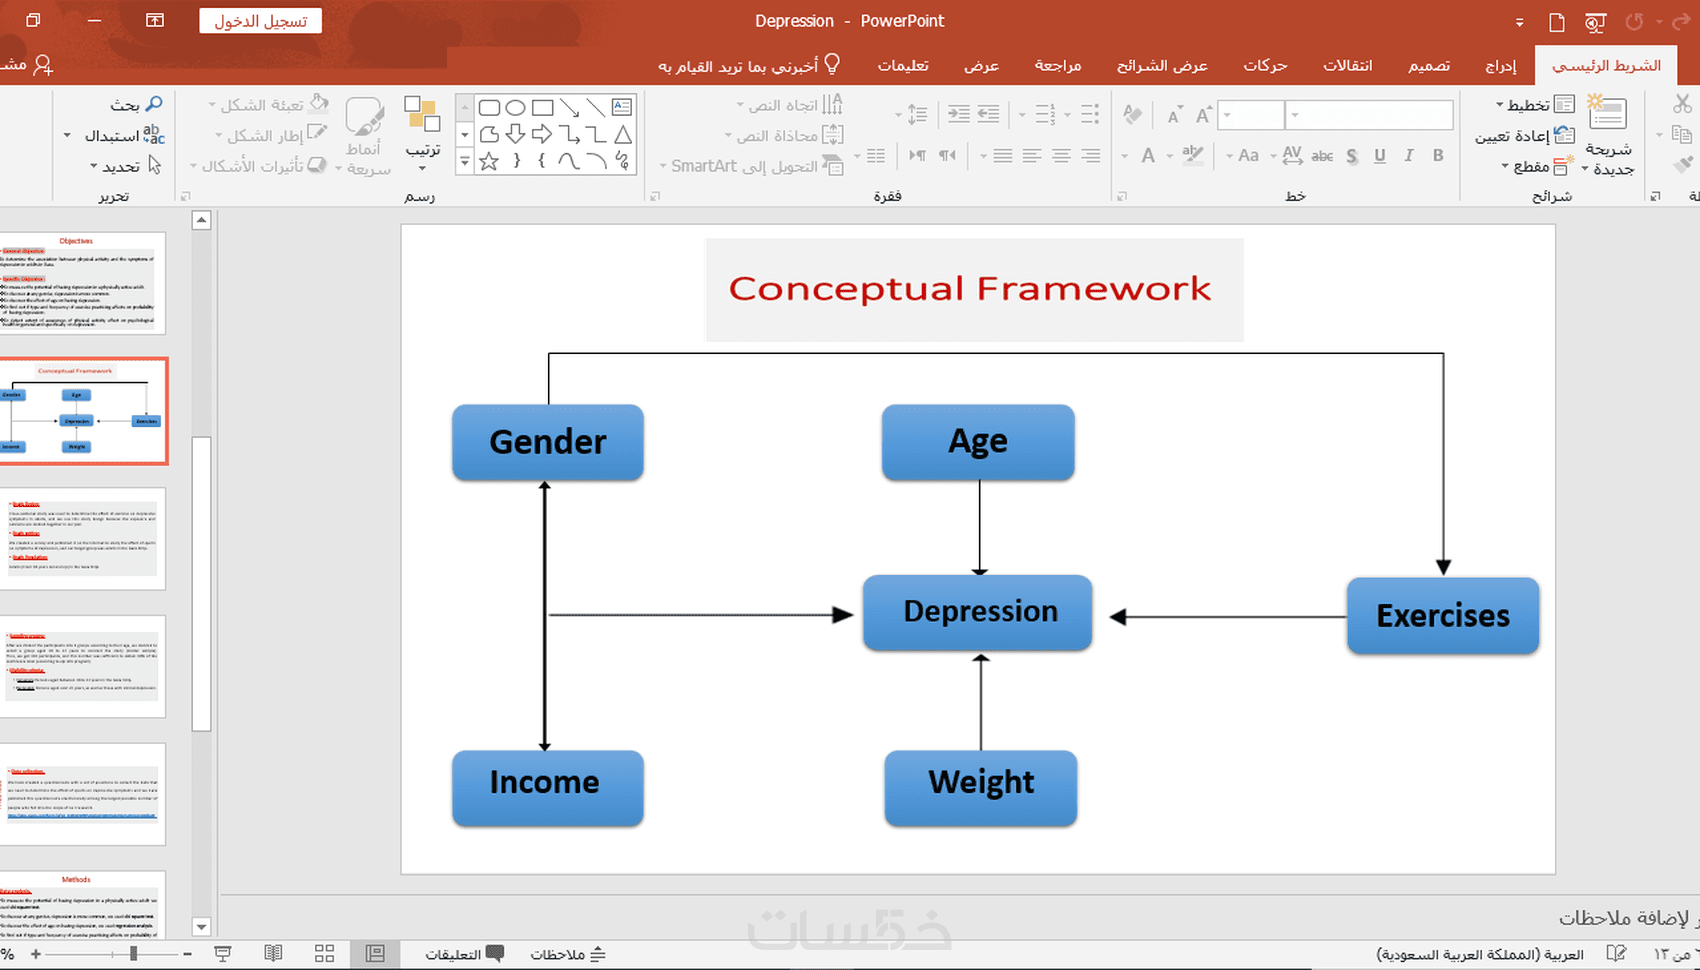Screen dimensions: 1700x970
Task: Open the تحديد select menu
Action: pyautogui.click(x=126, y=166)
